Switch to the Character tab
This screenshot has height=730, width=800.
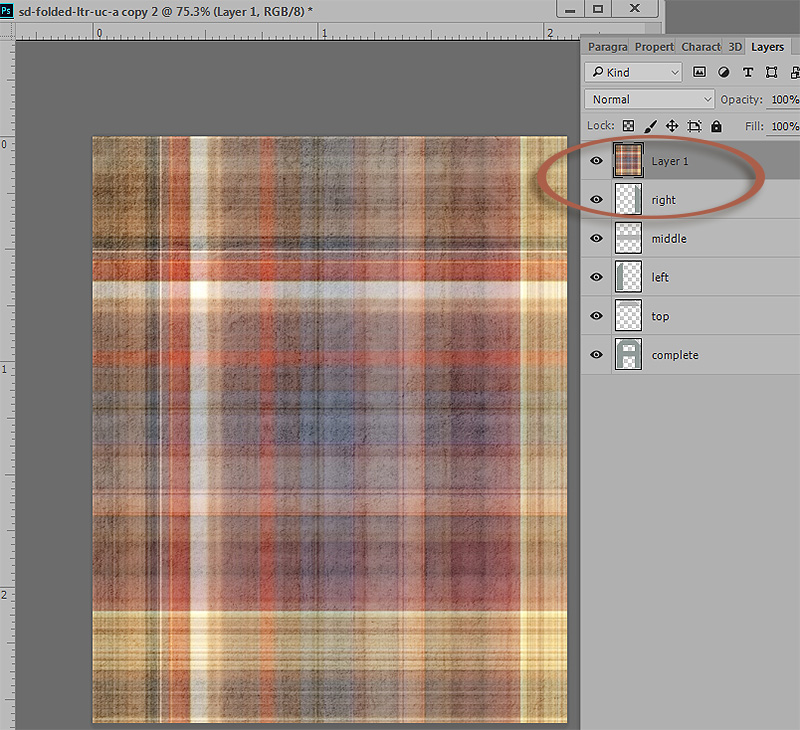(x=701, y=47)
